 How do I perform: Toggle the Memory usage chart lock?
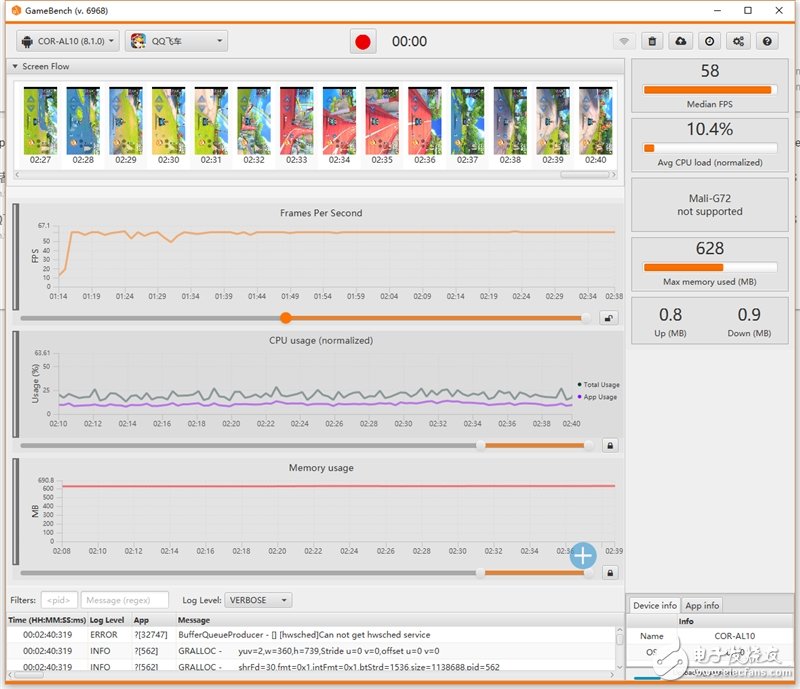609,573
